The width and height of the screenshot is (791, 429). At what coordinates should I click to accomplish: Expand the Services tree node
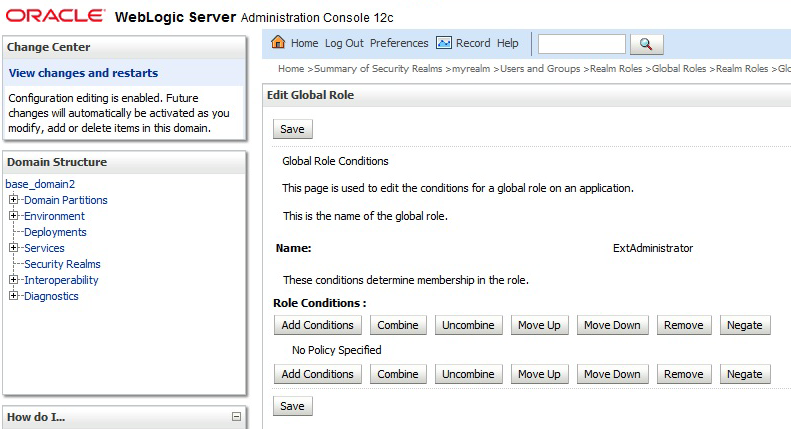coord(13,248)
